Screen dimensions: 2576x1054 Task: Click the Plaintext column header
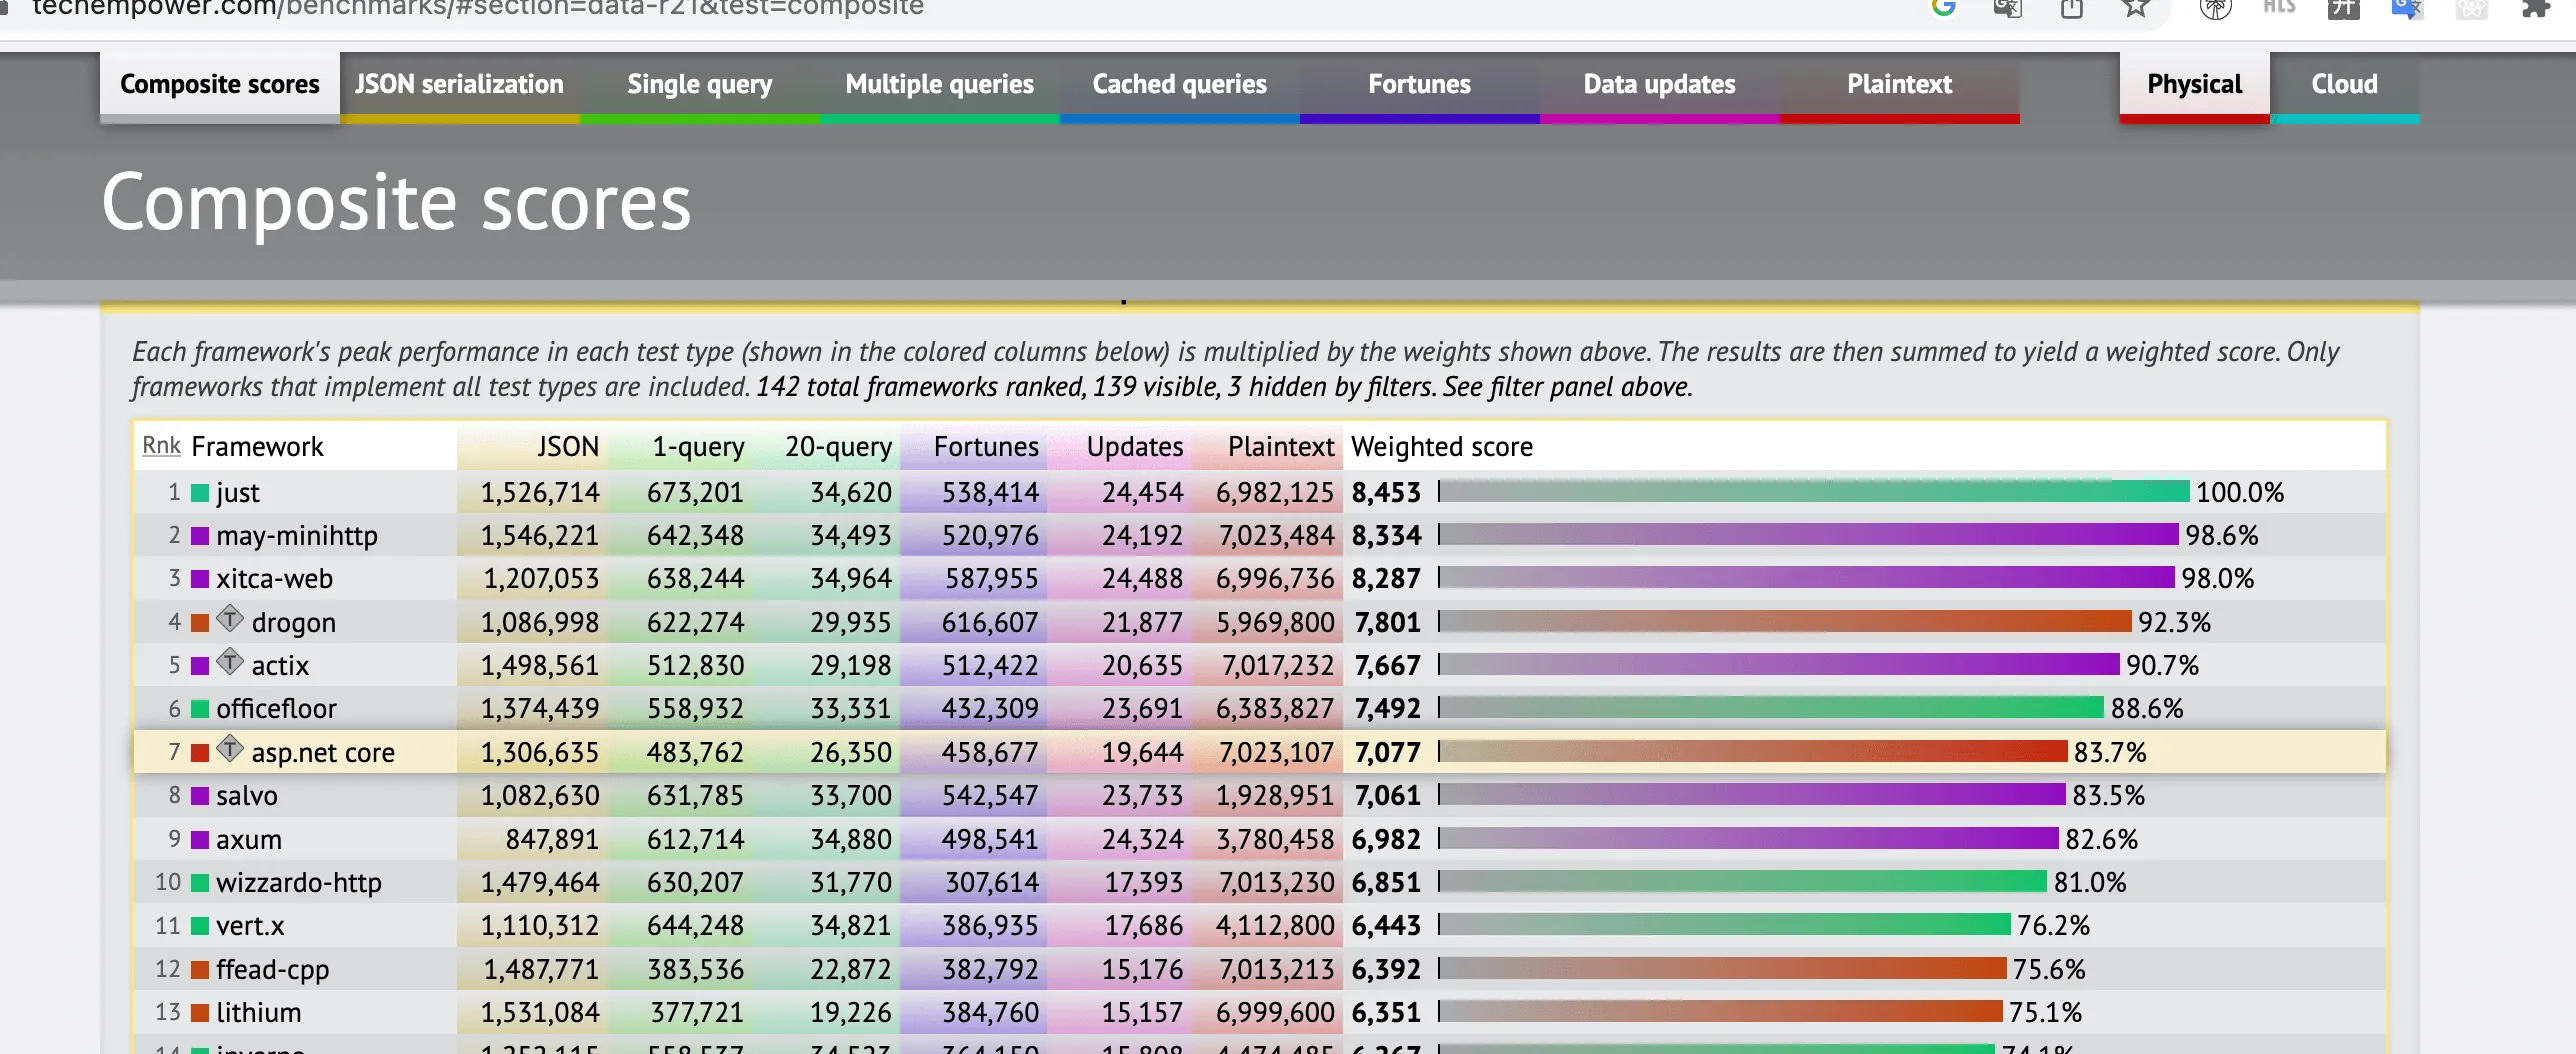[1281, 446]
